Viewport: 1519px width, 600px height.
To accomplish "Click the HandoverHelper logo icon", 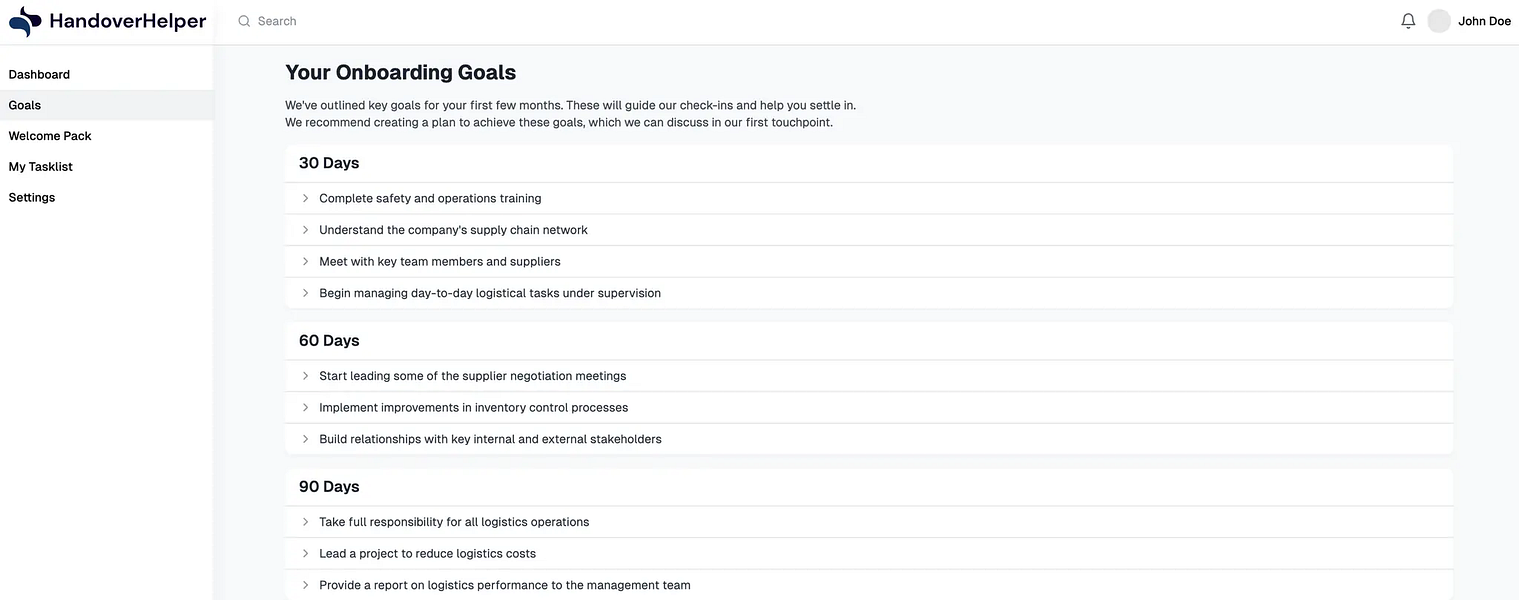I will pyautogui.click(x=25, y=21).
